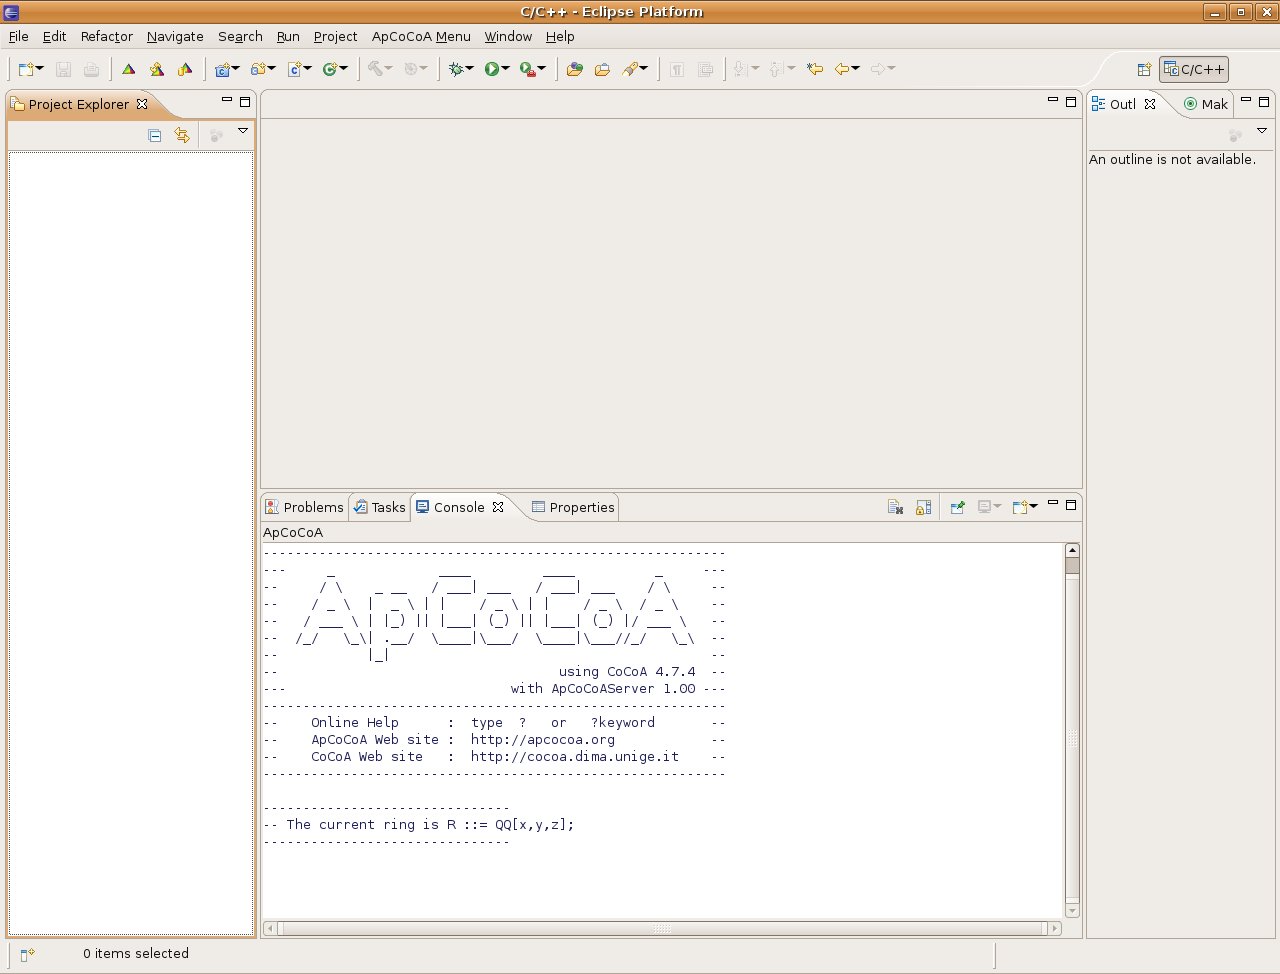Click the http://apcocoa.org text in console
The height and width of the screenshot is (974, 1280).
tap(543, 740)
